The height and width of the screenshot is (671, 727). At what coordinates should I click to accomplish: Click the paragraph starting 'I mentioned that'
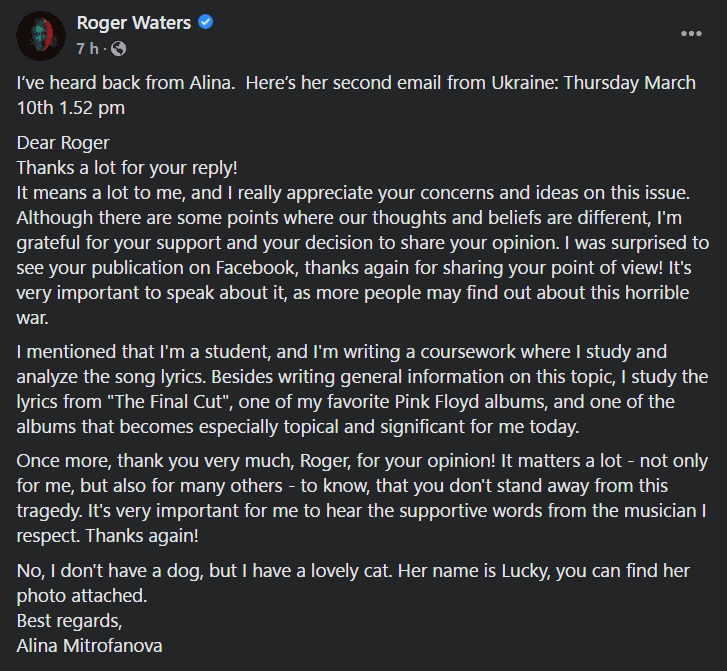[x=362, y=389]
